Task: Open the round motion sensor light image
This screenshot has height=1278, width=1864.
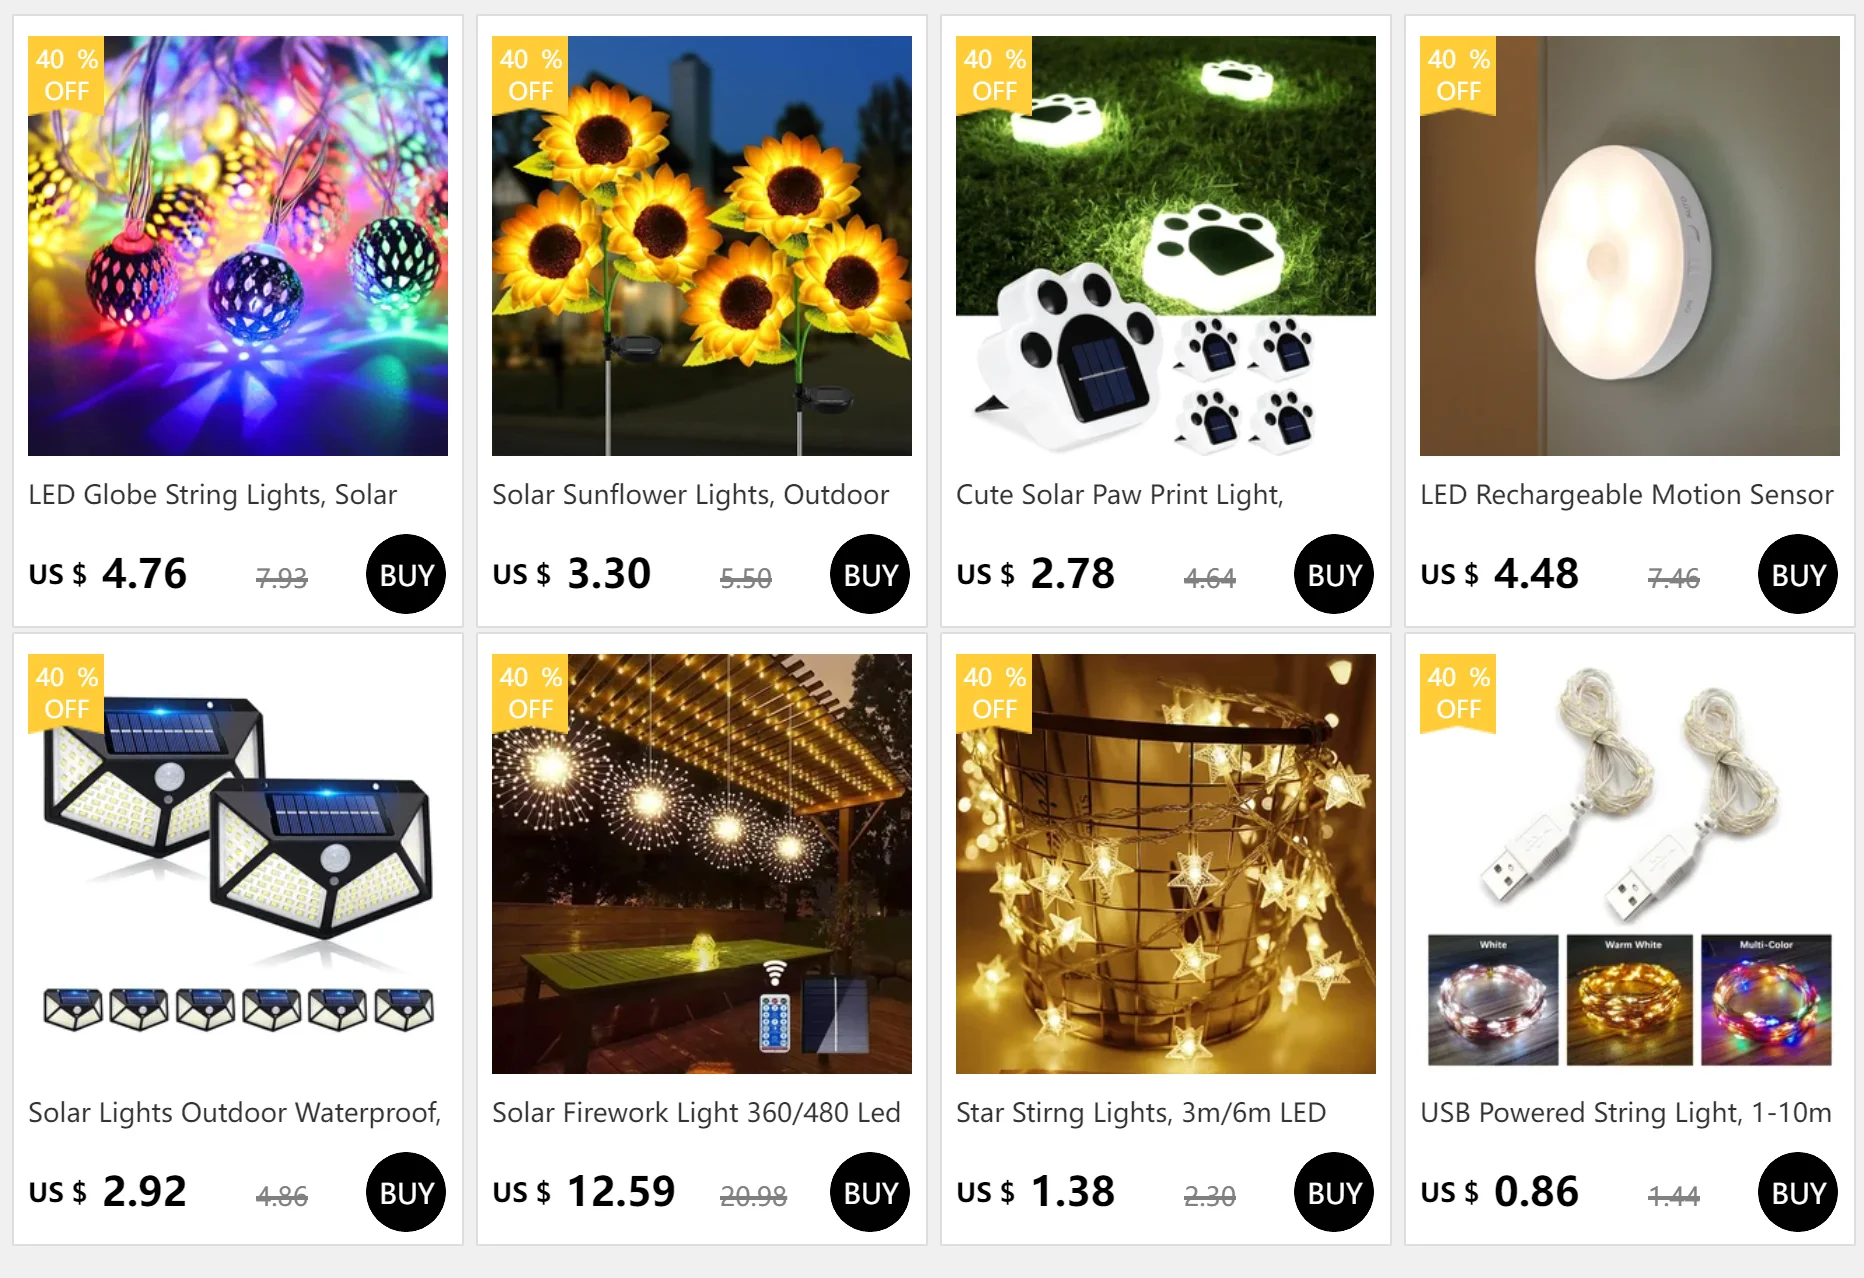Action: [1630, 246]
